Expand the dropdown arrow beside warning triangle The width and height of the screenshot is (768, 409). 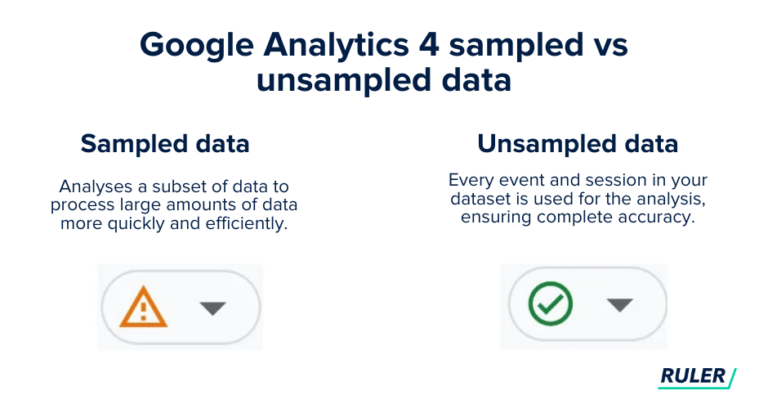point(213,309)
